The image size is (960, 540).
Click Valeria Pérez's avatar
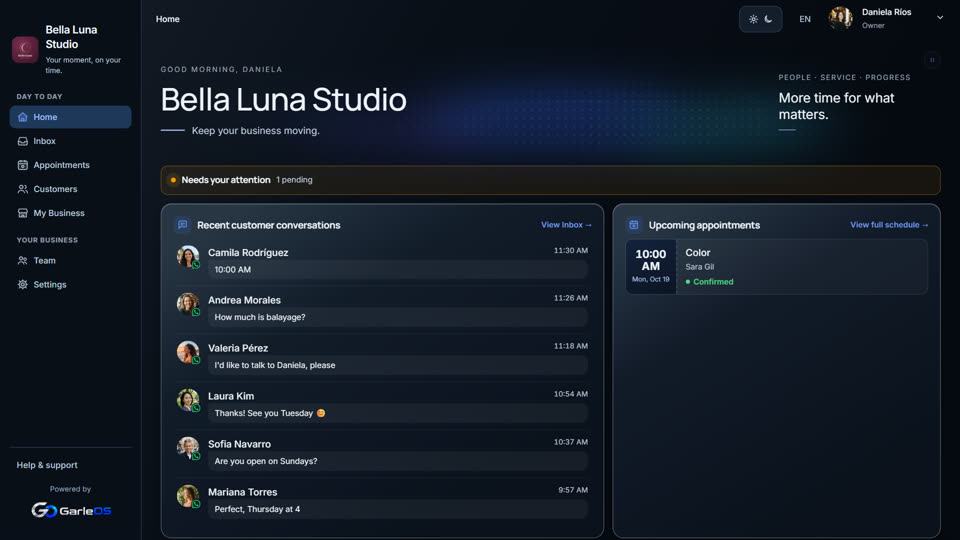click(x=188, y=352)
